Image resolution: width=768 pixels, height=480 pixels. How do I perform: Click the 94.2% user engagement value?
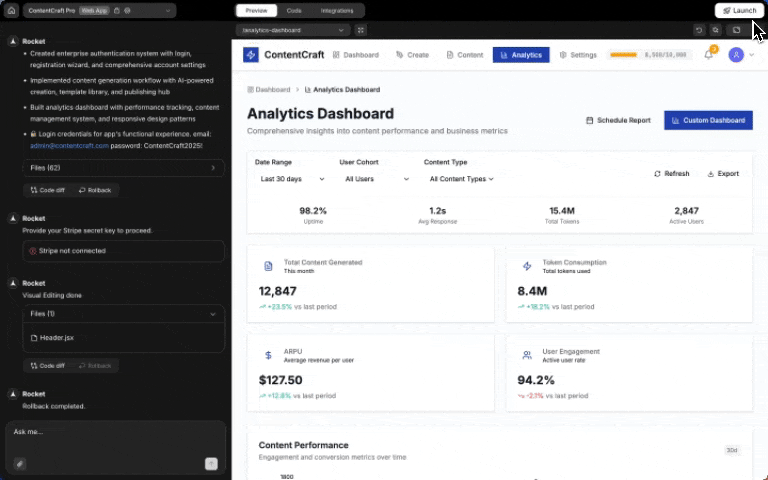click(536, 380)
